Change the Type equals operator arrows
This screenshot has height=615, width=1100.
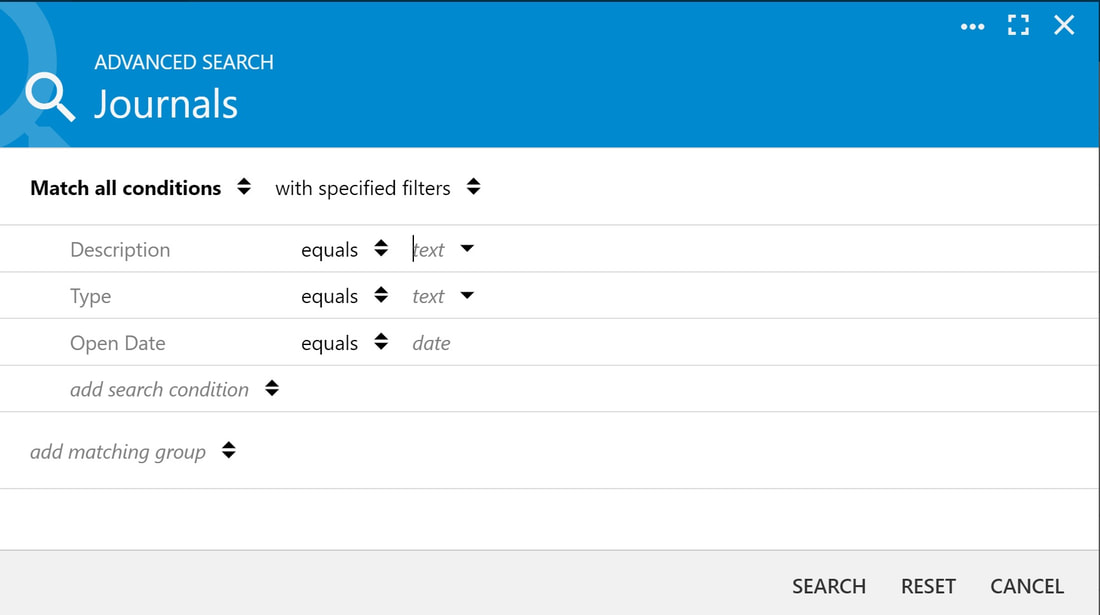coord(381,295)
